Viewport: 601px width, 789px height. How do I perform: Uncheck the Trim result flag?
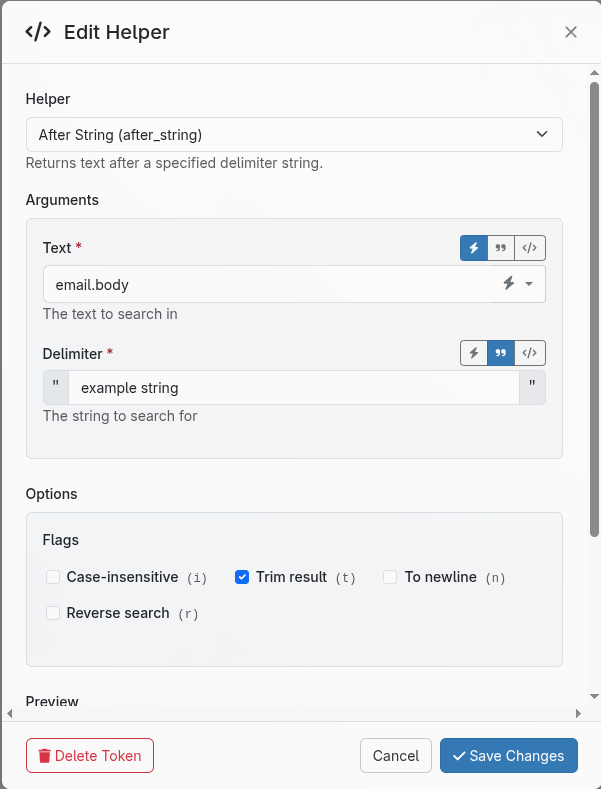pos(242,577)
